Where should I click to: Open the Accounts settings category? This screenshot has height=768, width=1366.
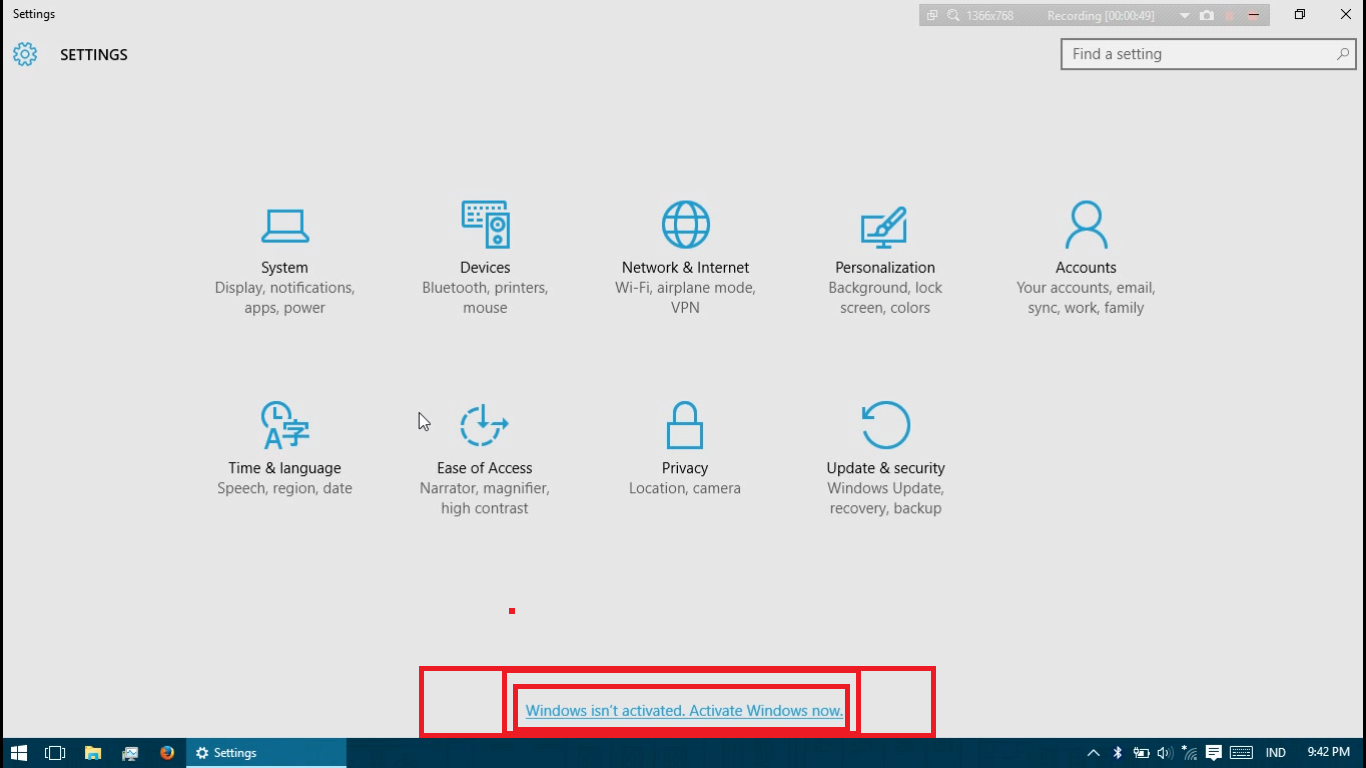tap(1085, 259)
